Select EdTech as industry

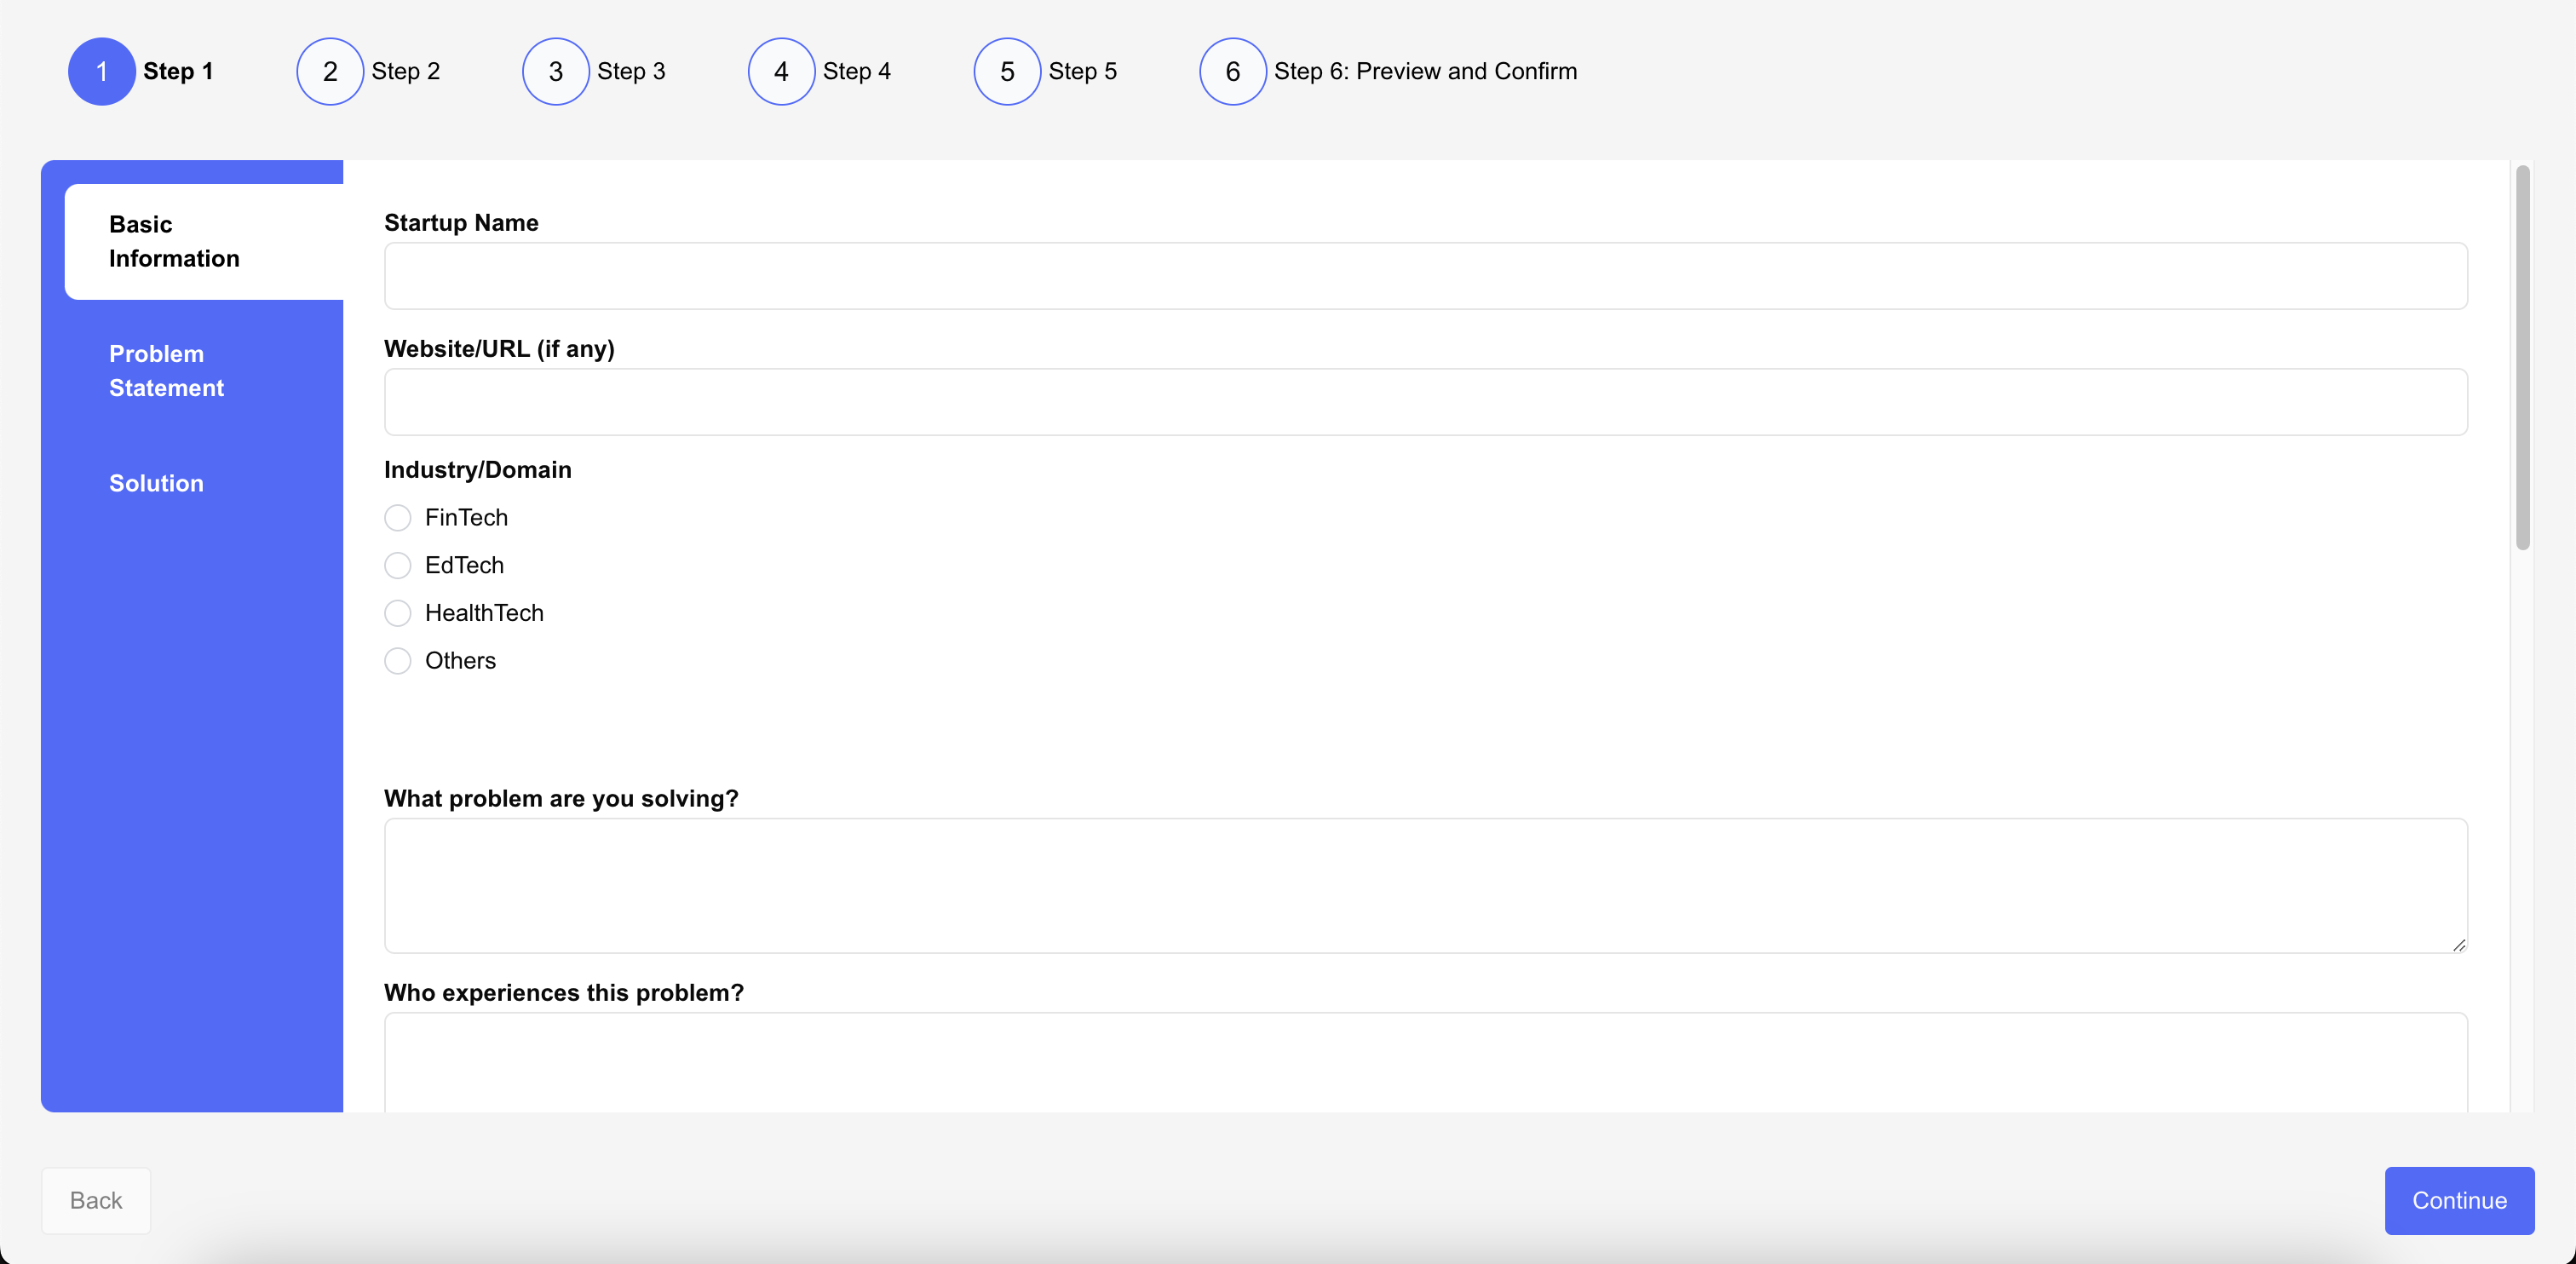[x=398, y=565]
